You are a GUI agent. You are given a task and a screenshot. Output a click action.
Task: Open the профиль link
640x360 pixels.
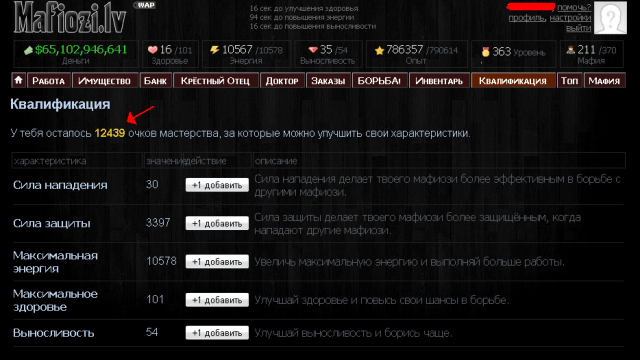(527, 18)
